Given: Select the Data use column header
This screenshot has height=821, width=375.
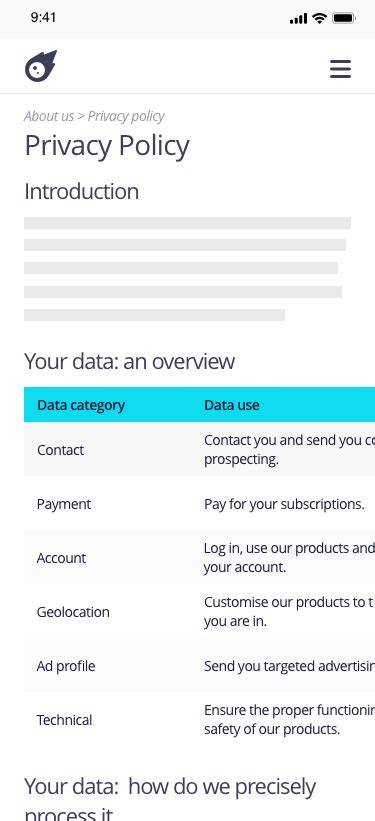Looking at the screenshot, I should click(231, 405).
